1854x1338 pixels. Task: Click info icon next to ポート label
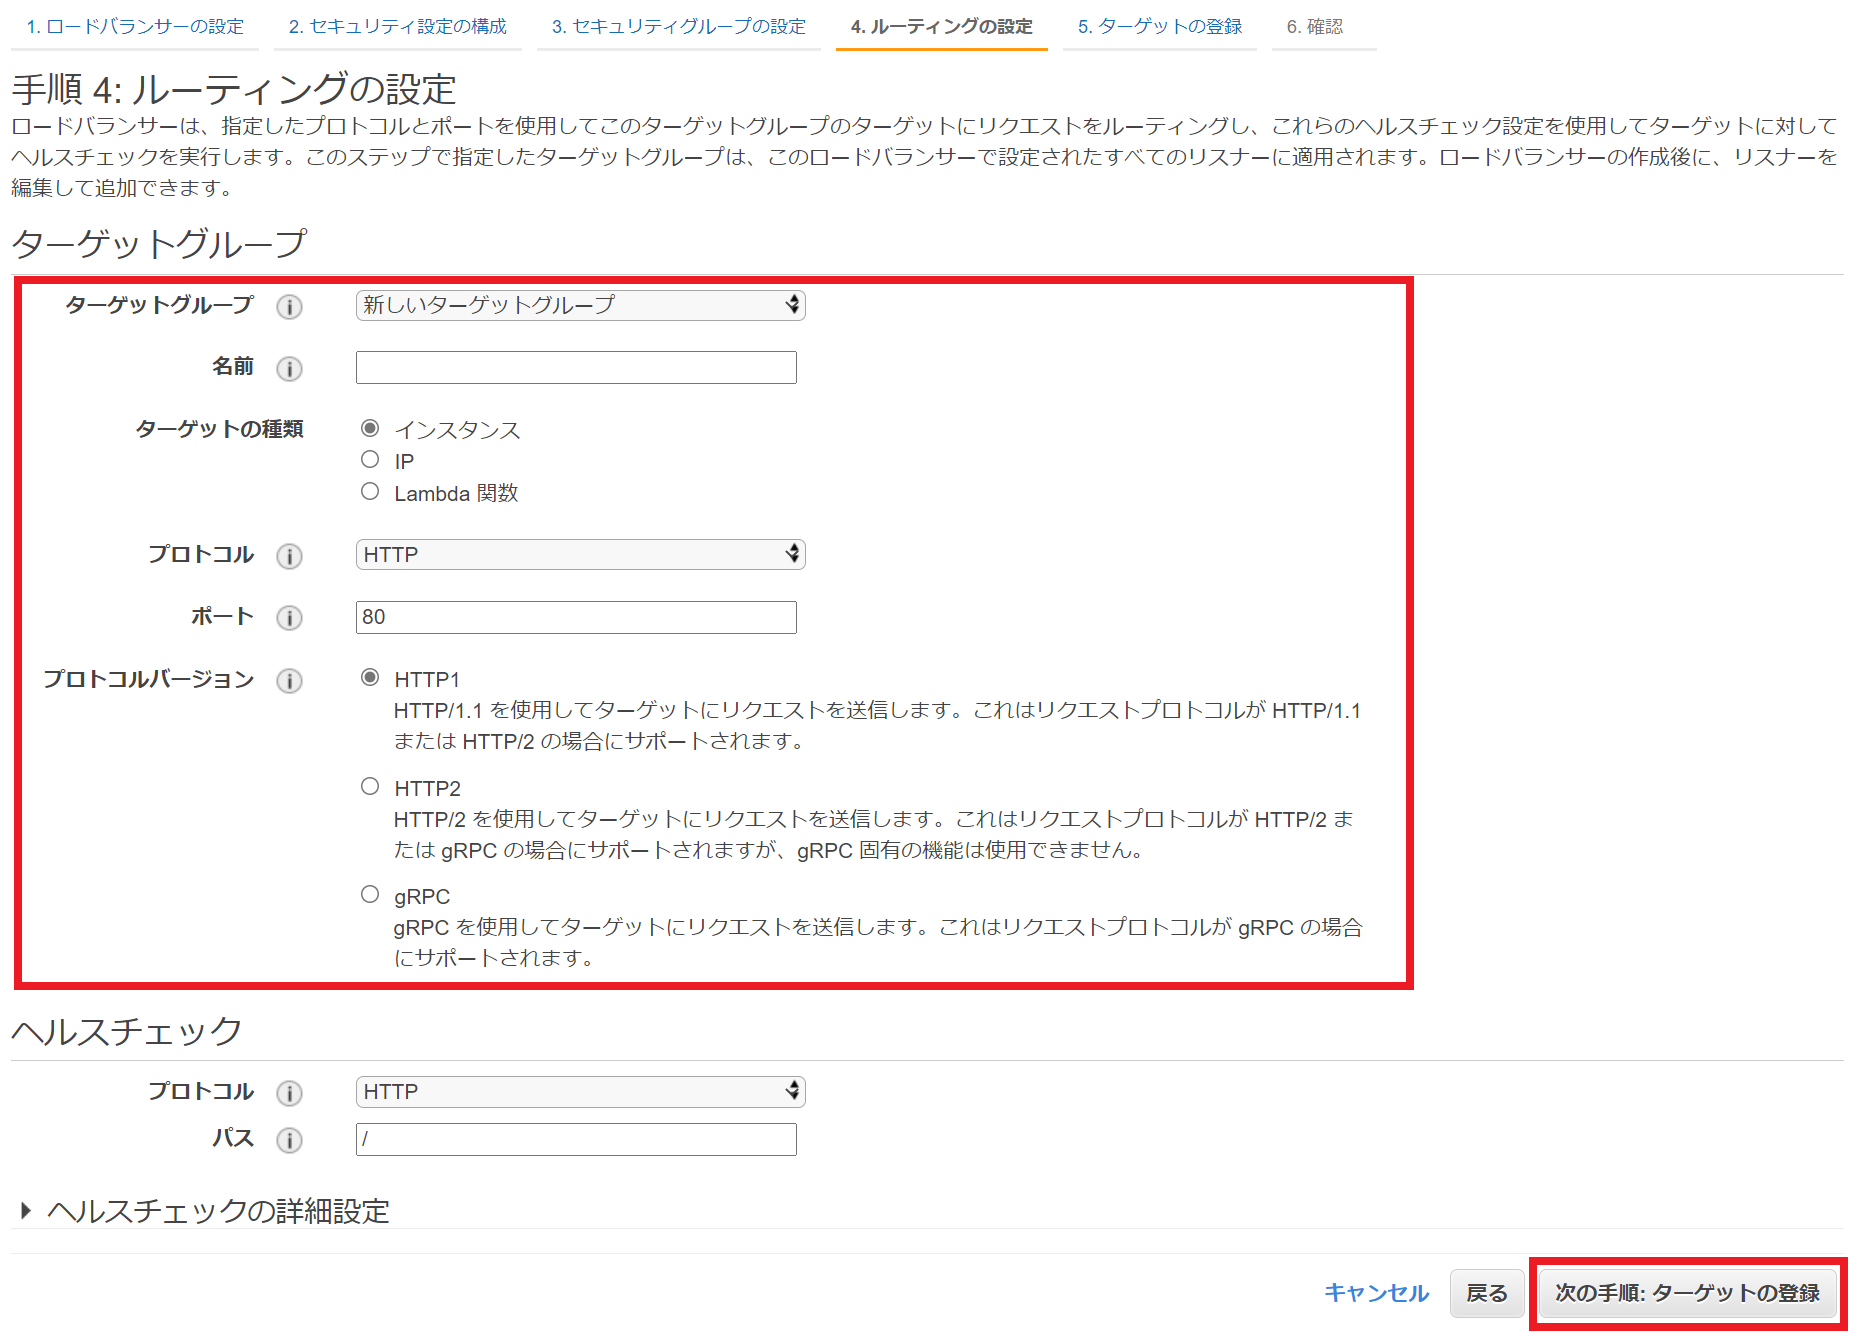(289, 618)
